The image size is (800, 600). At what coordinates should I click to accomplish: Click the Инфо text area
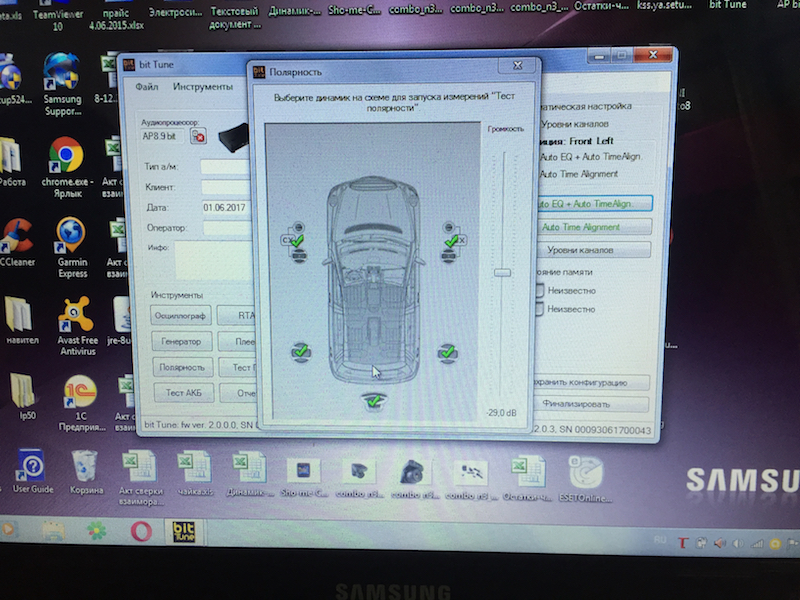pos(214,260)
